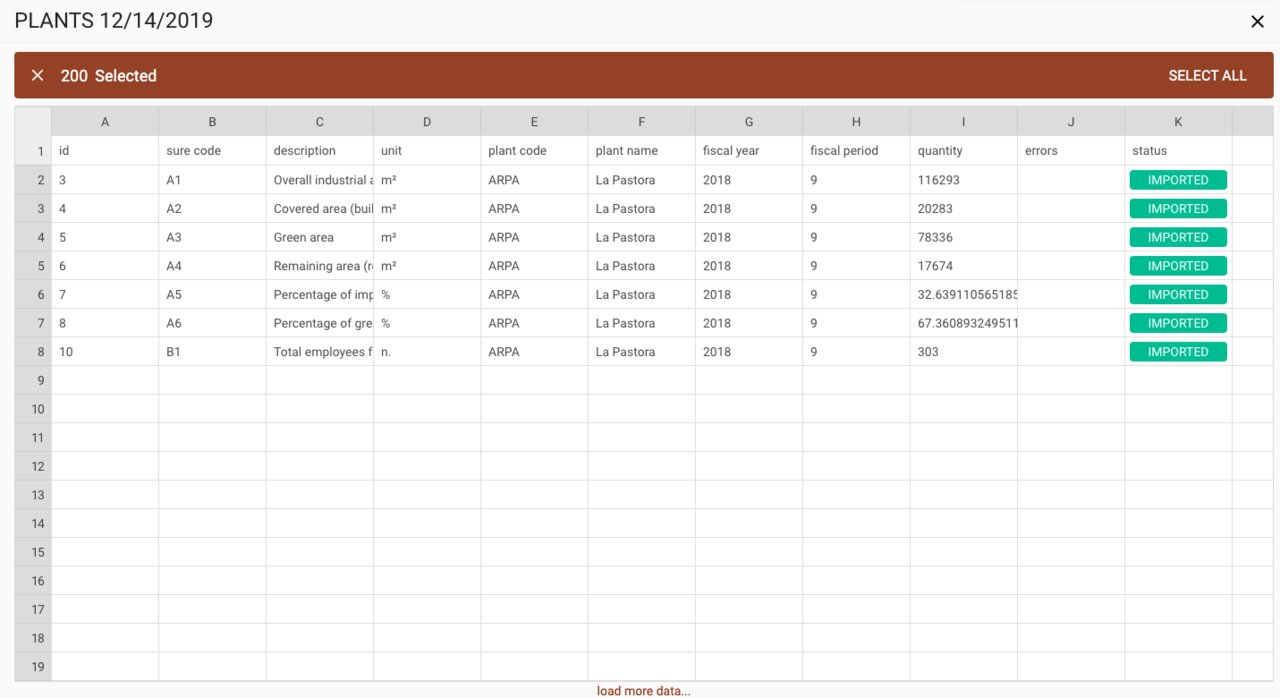Viewport: 1280px width, 698px height.
Task: Click the load more data link
Action: click(643, 691)
